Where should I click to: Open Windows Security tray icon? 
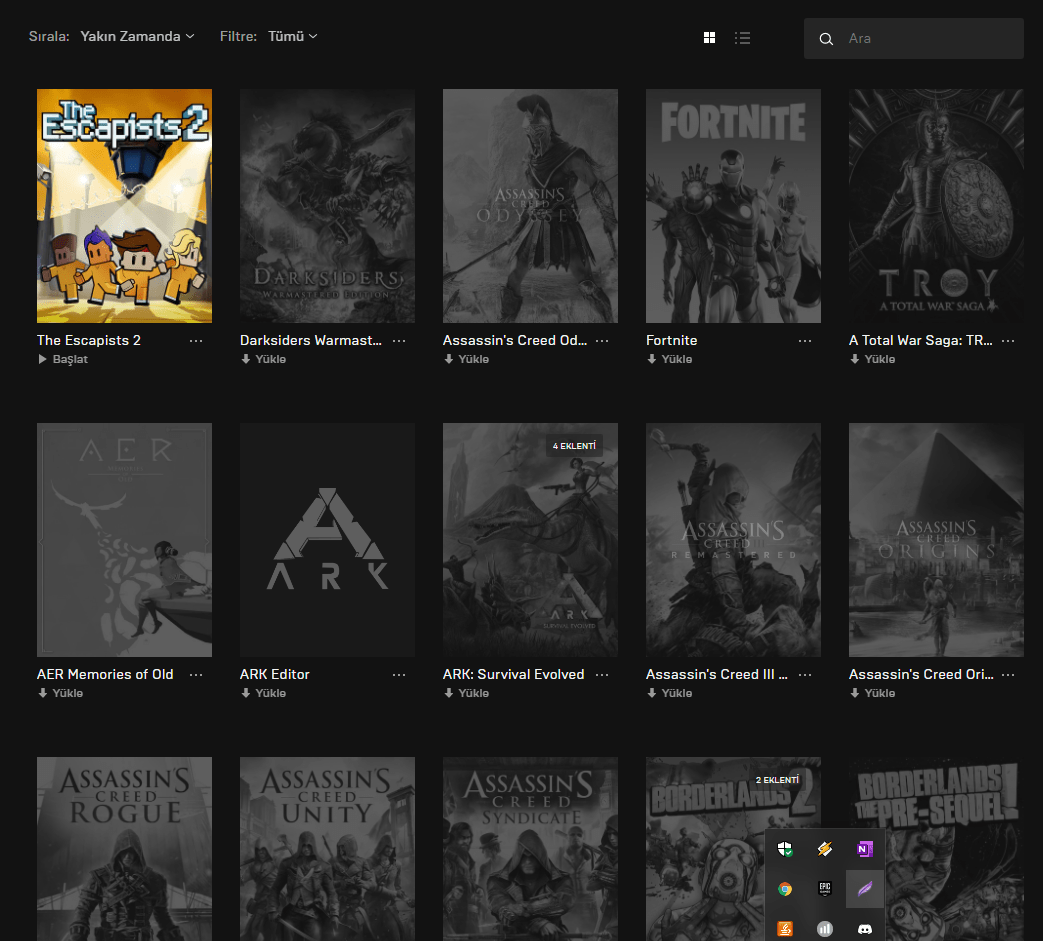(x=785, y=849)
